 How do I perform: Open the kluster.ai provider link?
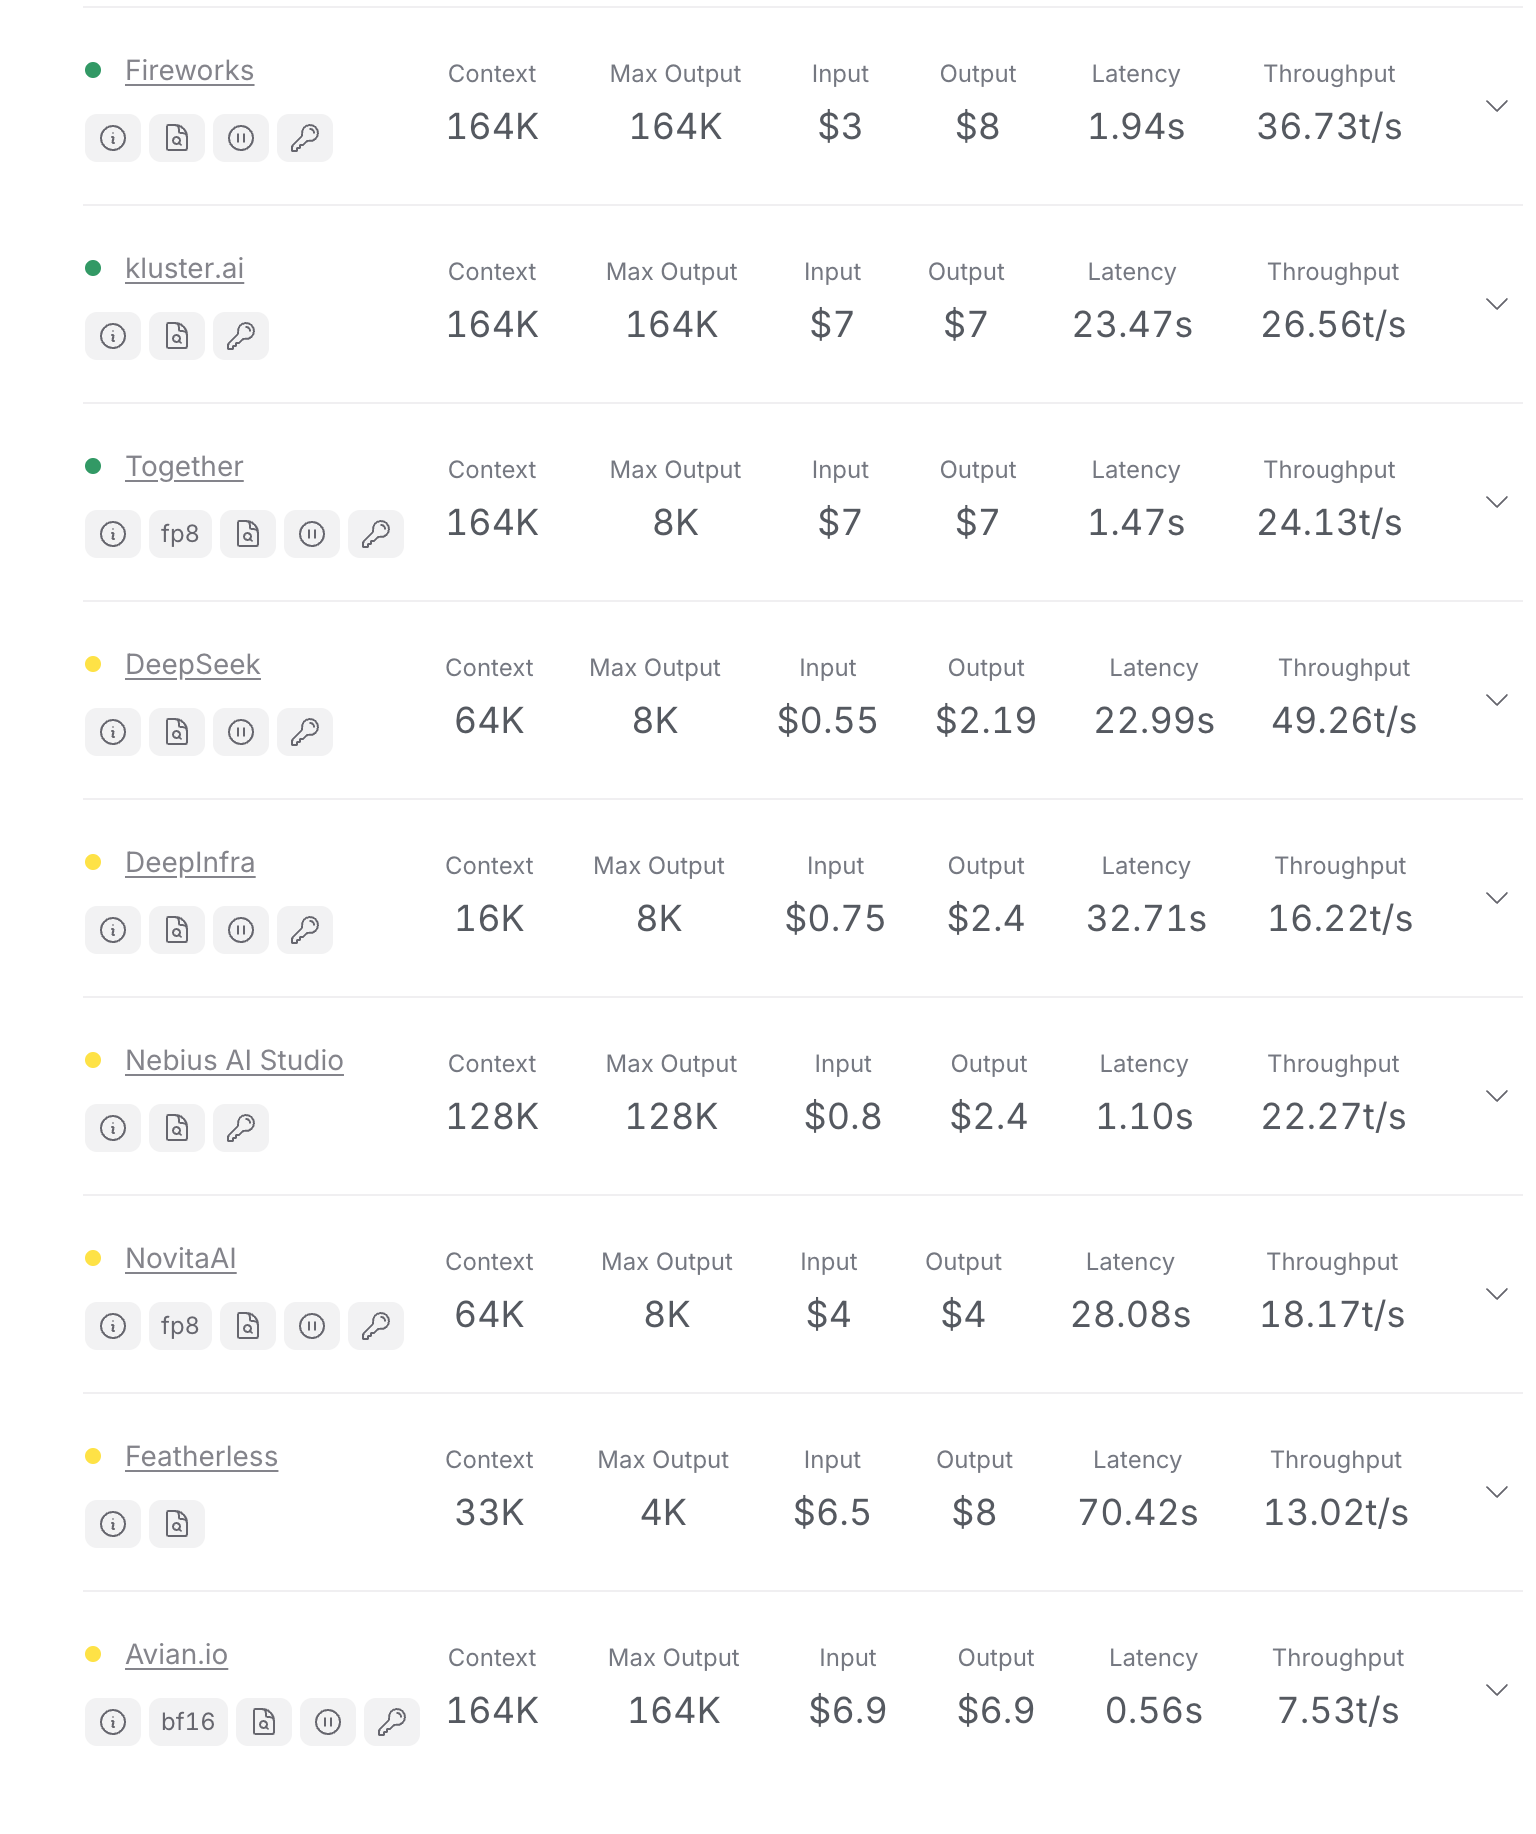click(x=184, y=268)
